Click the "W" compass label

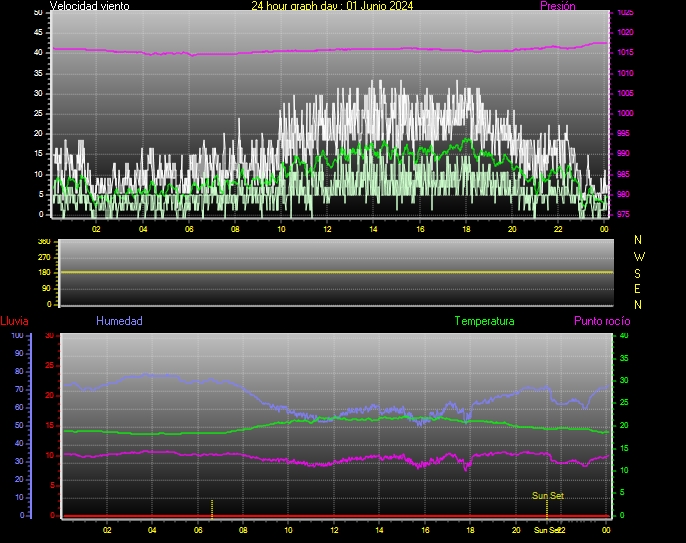click(639, 256)
